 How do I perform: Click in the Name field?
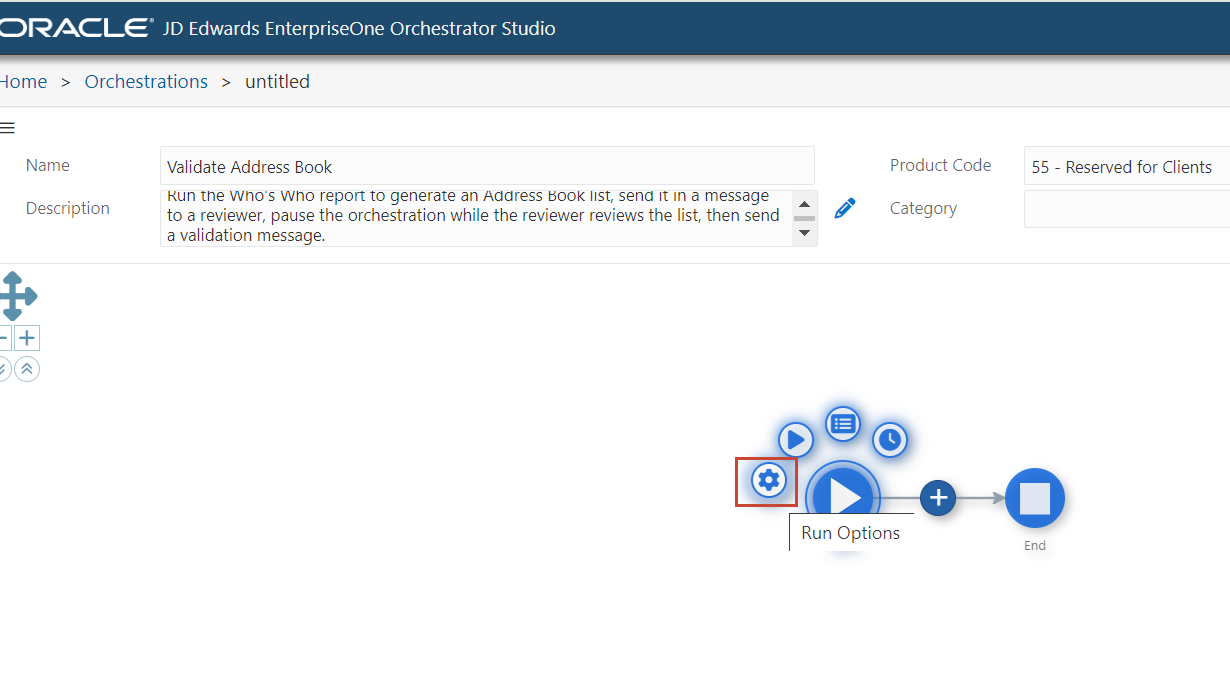click(x=487, y=166)
